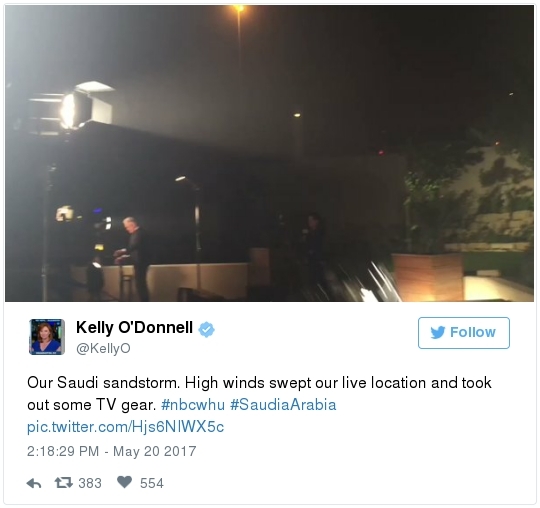Viewport: 540px width, 508px height.
Task: Play the sandstorm video thumbnail
Action: [x=269, y=153]
